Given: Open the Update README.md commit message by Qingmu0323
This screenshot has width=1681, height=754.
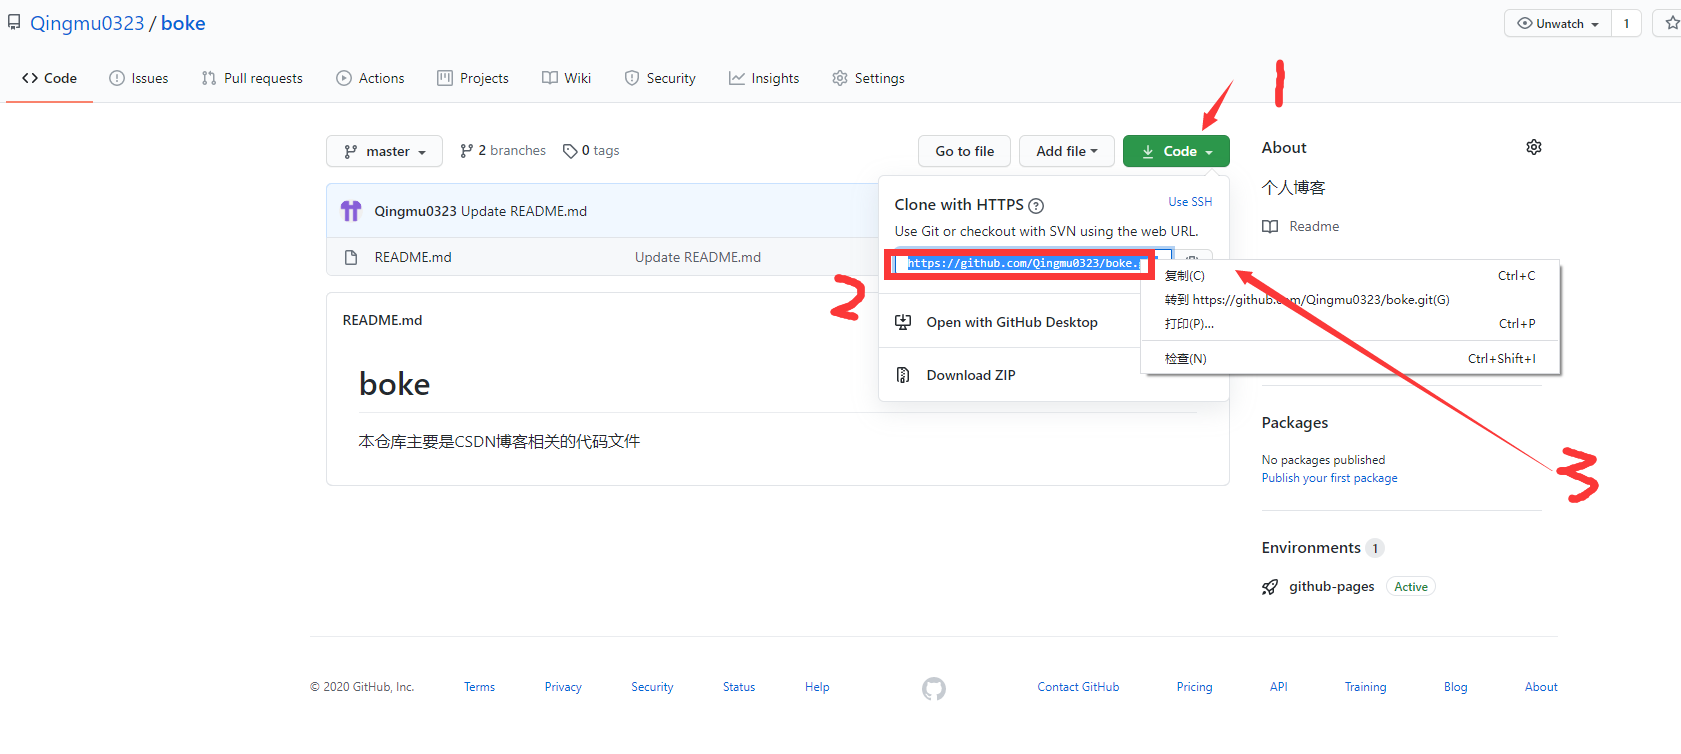Looking at the screenshot, I should 524,211.
